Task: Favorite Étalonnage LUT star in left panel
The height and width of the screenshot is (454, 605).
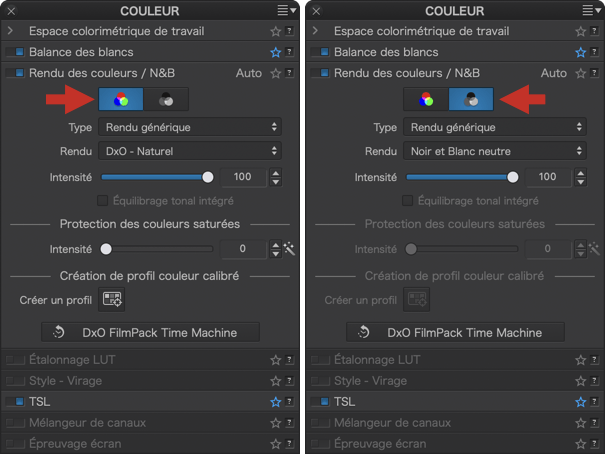Action: (x=275, y=360)
